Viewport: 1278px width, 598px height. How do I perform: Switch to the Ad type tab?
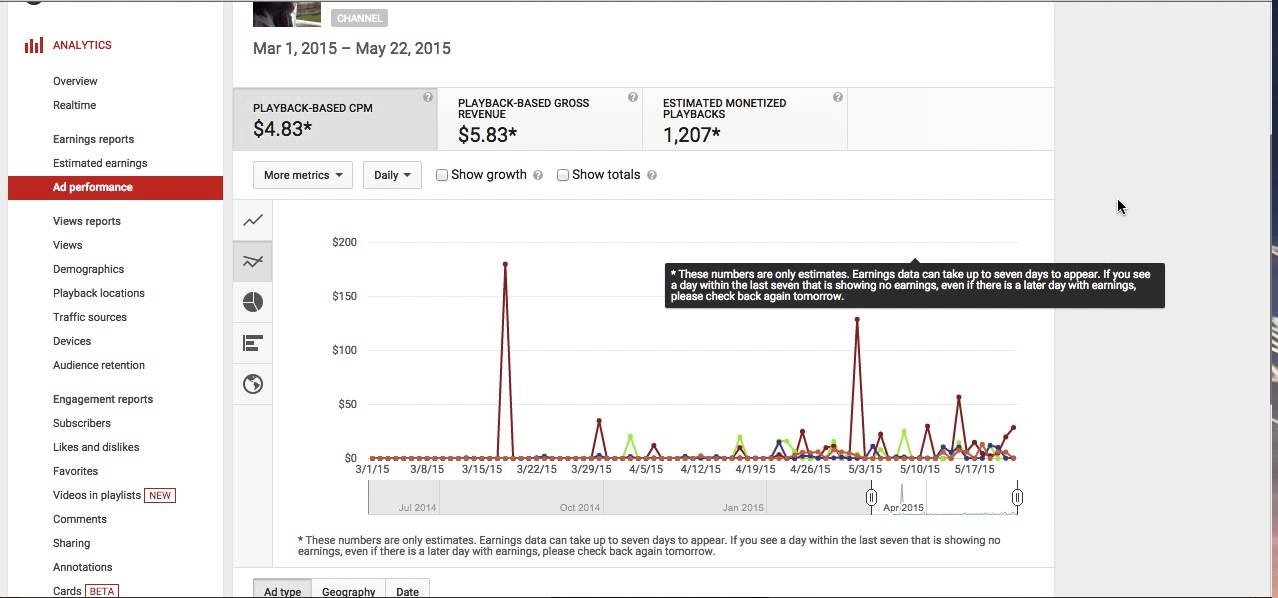point(282,589)
